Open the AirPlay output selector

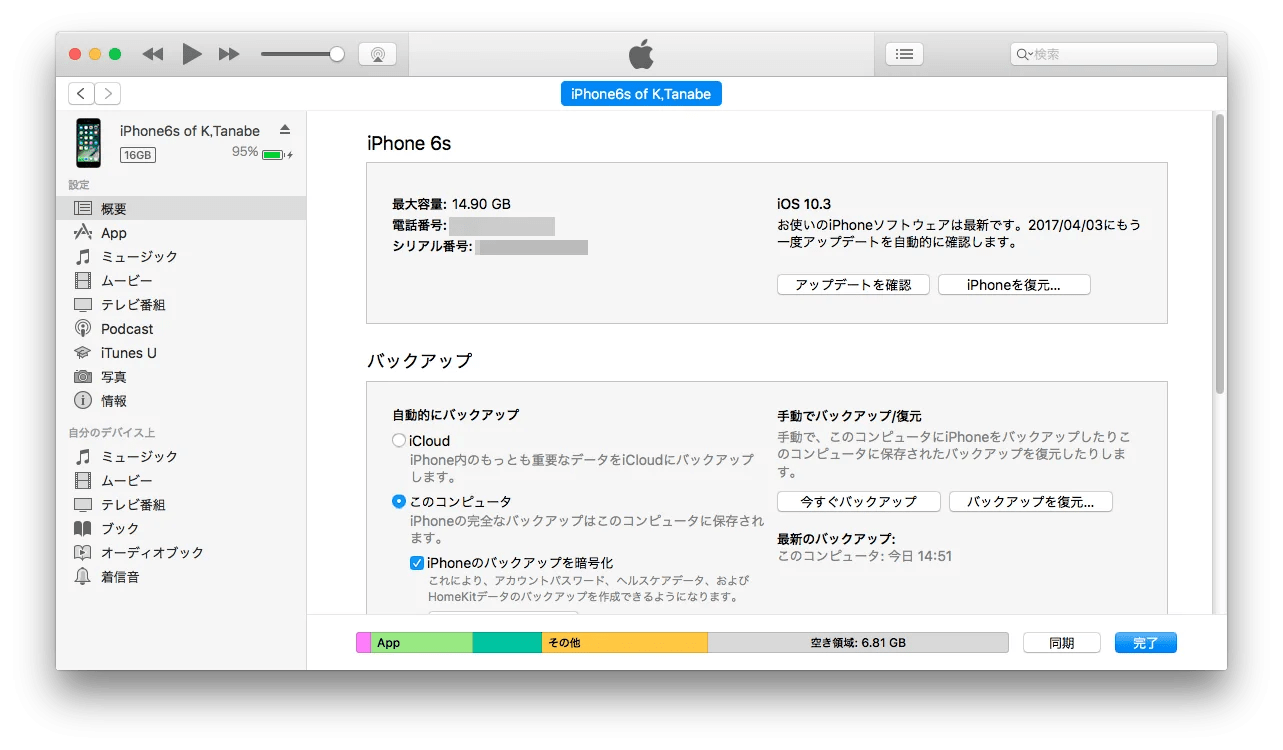[x=378, y=54]
